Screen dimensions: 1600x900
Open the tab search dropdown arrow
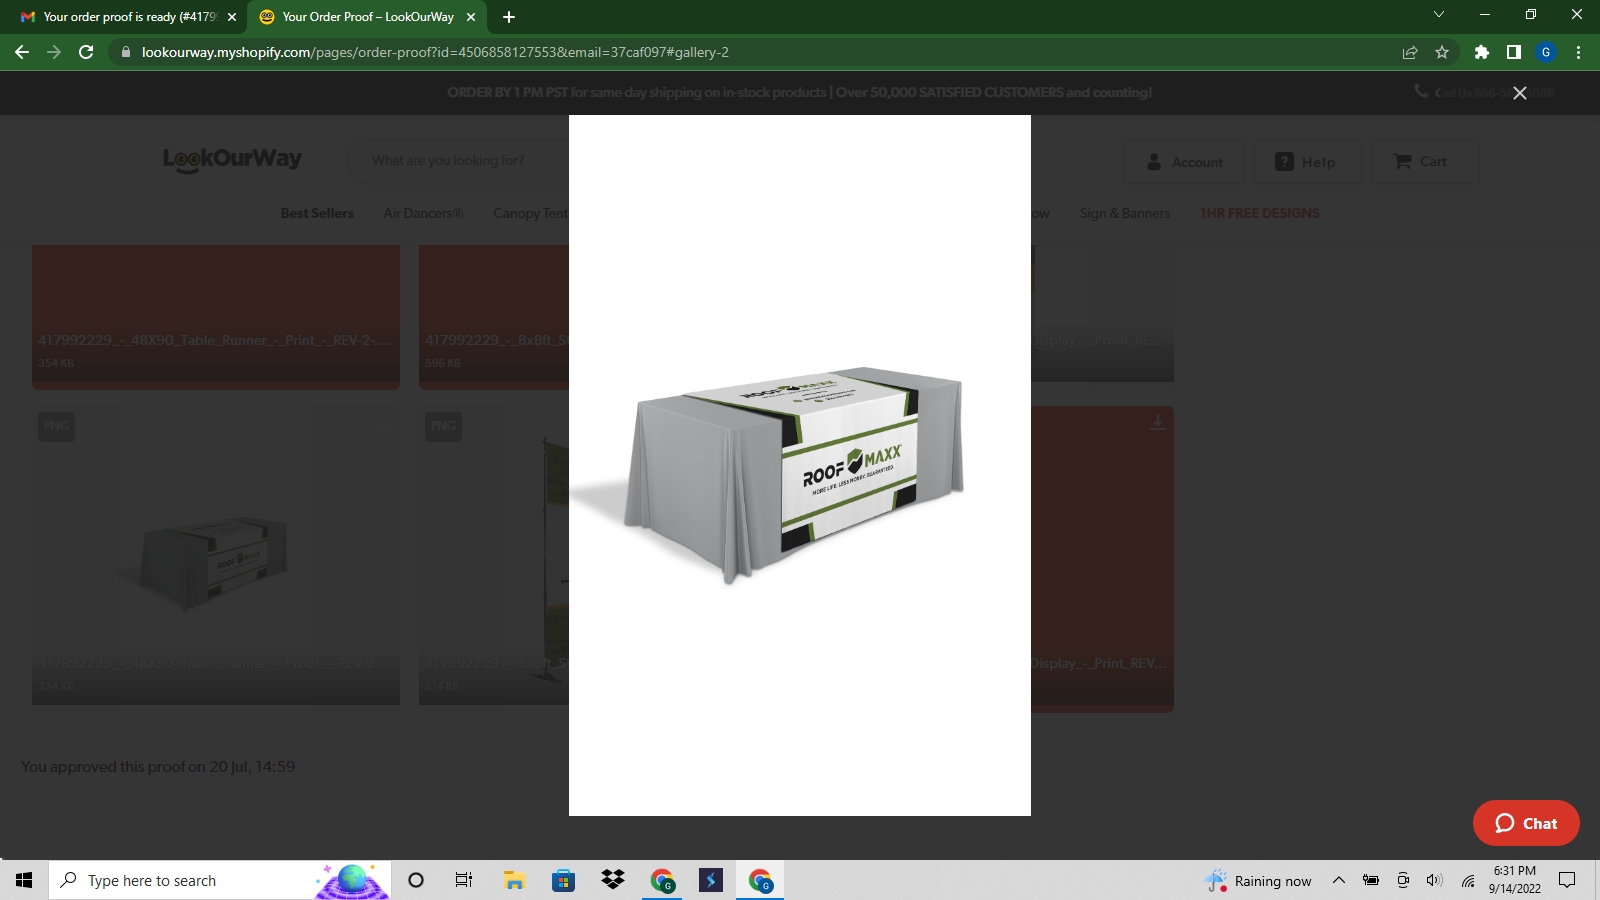point(1439,15)
